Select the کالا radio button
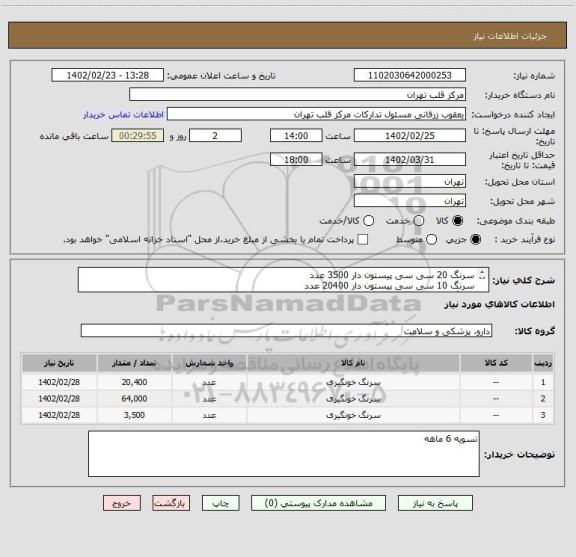 (x=458, y=221)
